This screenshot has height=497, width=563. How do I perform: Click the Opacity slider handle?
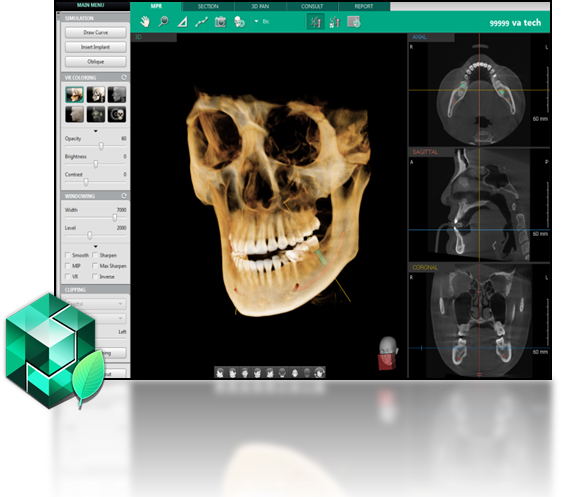(x=101, y=146)
